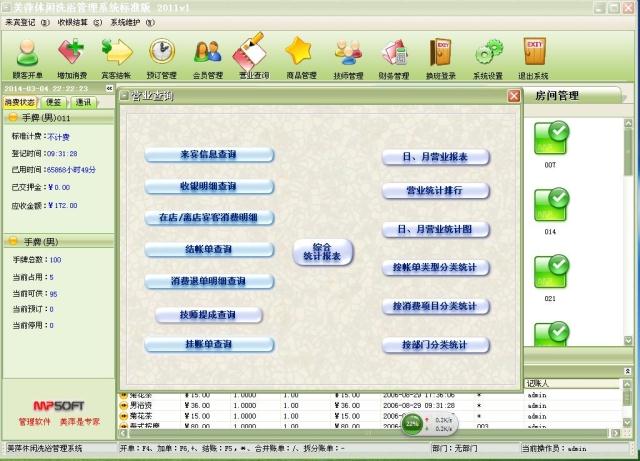
Task: Click the table horizontal scrollbar left arrow
Action: pos(122,433)
